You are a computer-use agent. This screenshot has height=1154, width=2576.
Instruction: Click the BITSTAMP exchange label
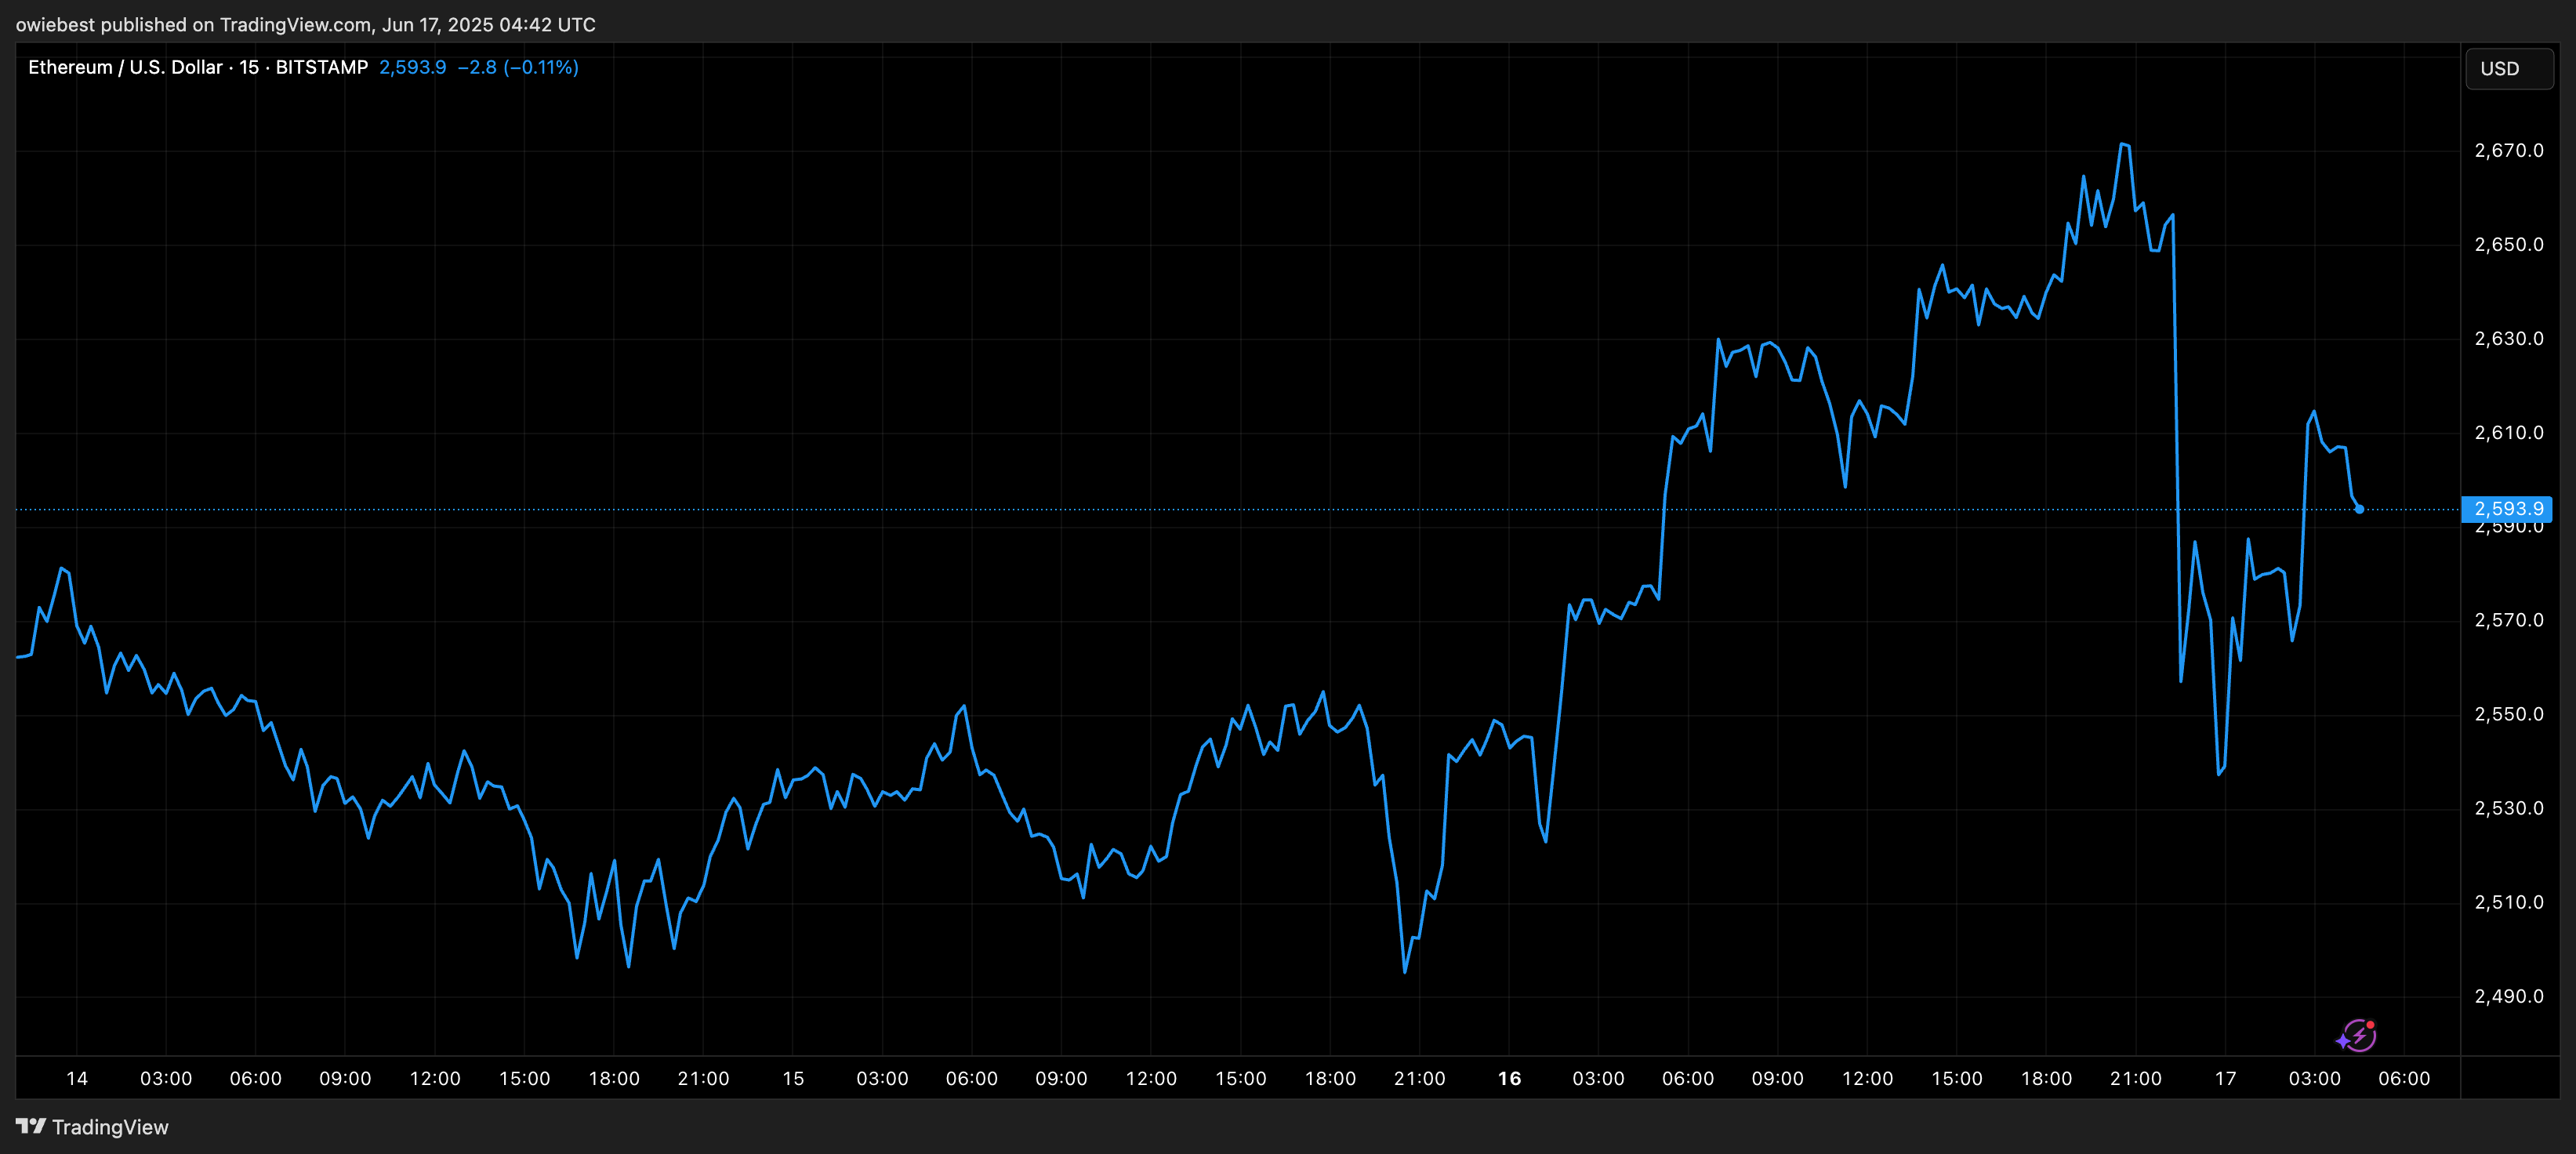coord(322,67)
